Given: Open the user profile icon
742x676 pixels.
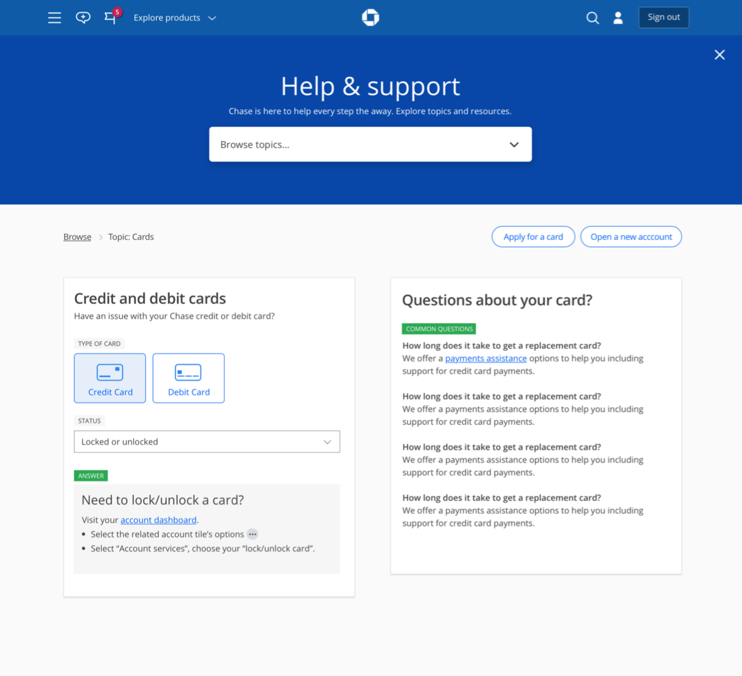Looking at the screenshot, I should coord(618,17).
